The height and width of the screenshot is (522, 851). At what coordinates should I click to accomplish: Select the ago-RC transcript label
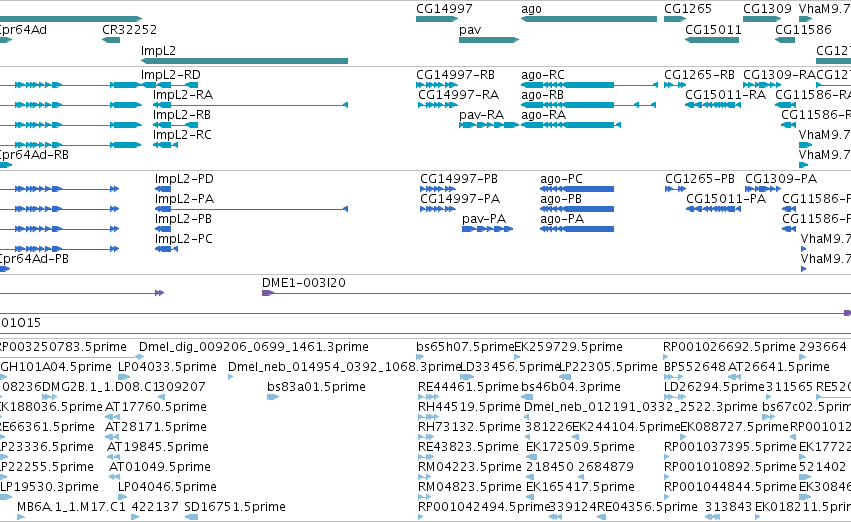543,75
